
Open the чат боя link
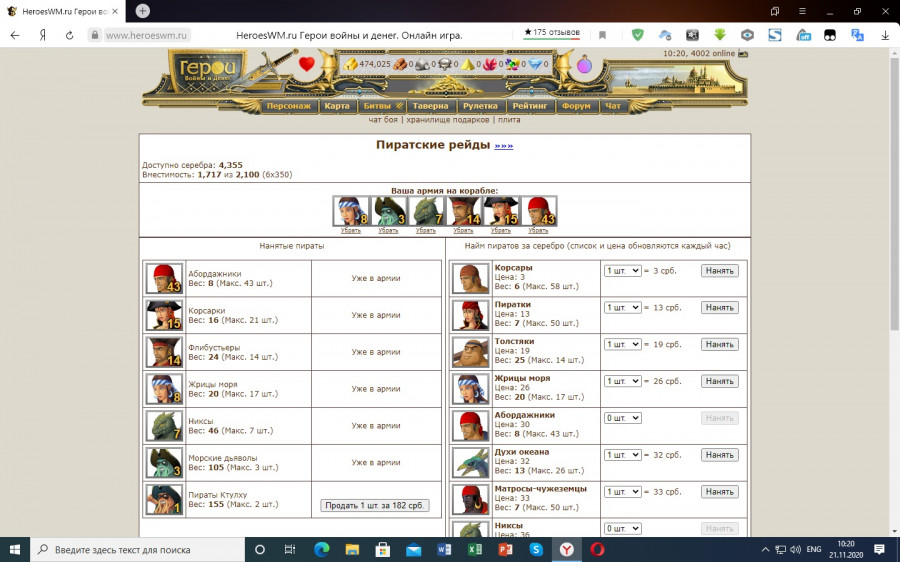(x=383, y=120)
